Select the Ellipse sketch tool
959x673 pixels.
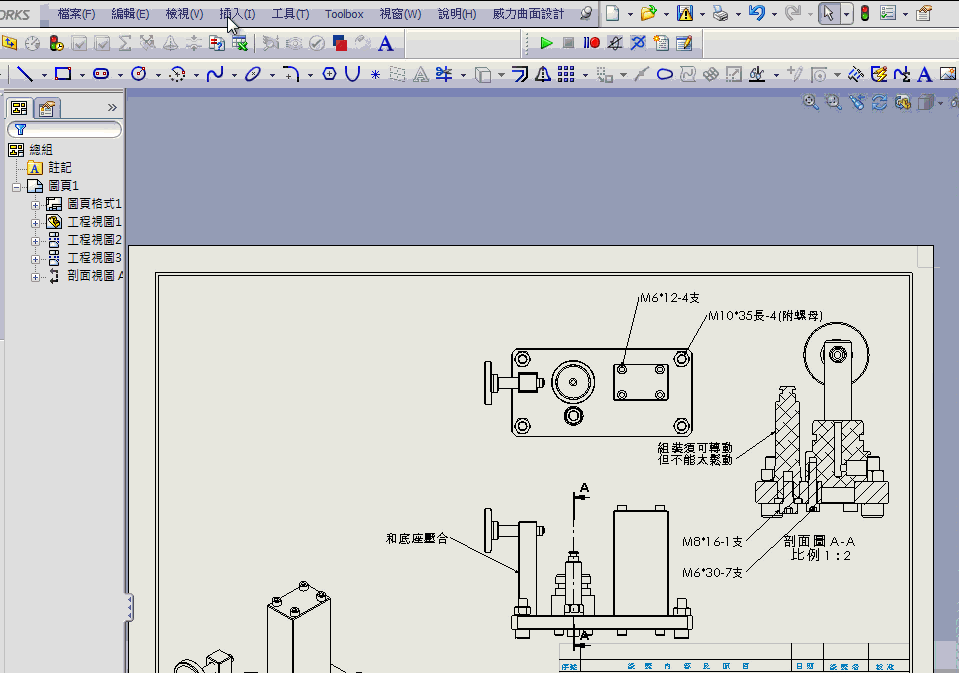tap(252, 73)
